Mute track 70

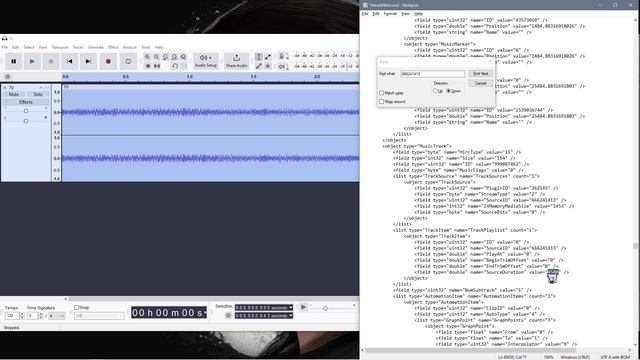tap(14, 94)
